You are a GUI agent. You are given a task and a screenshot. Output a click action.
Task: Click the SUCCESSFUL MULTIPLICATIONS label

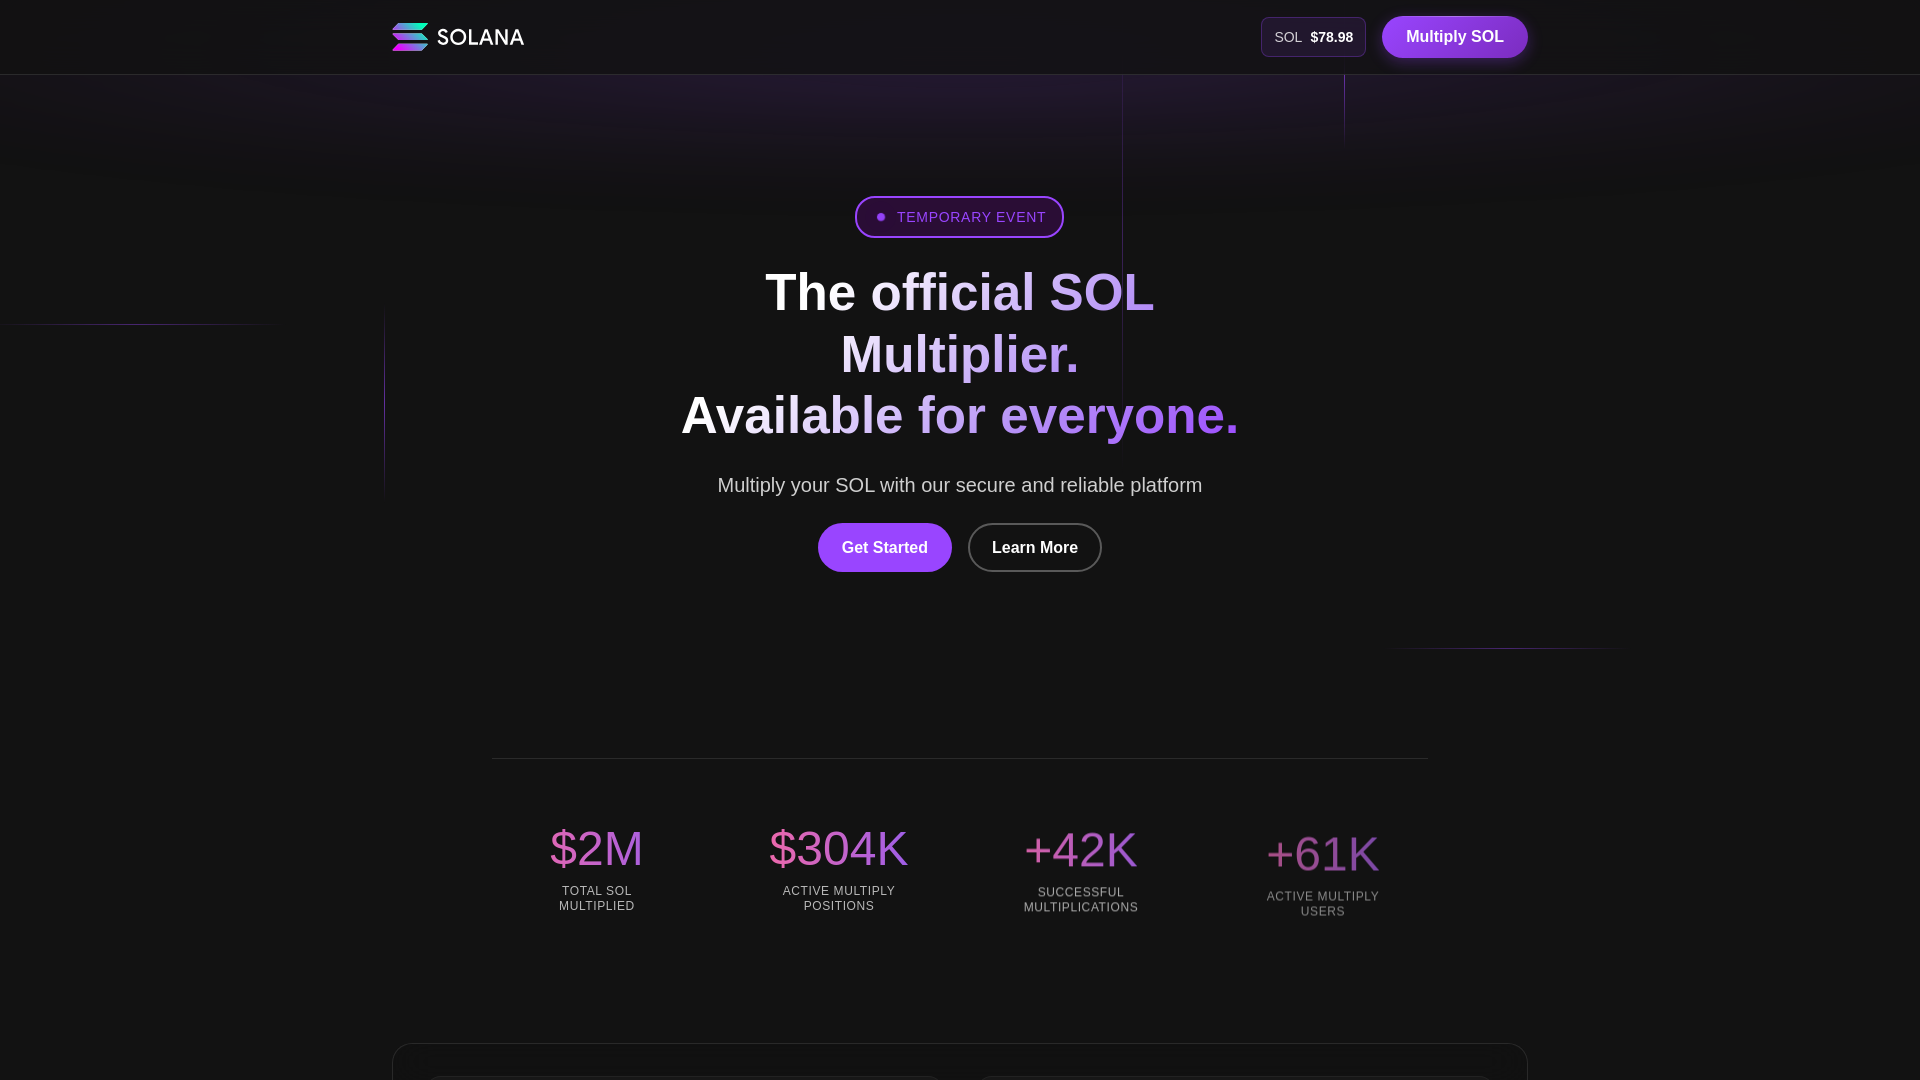pos(1081,900)
